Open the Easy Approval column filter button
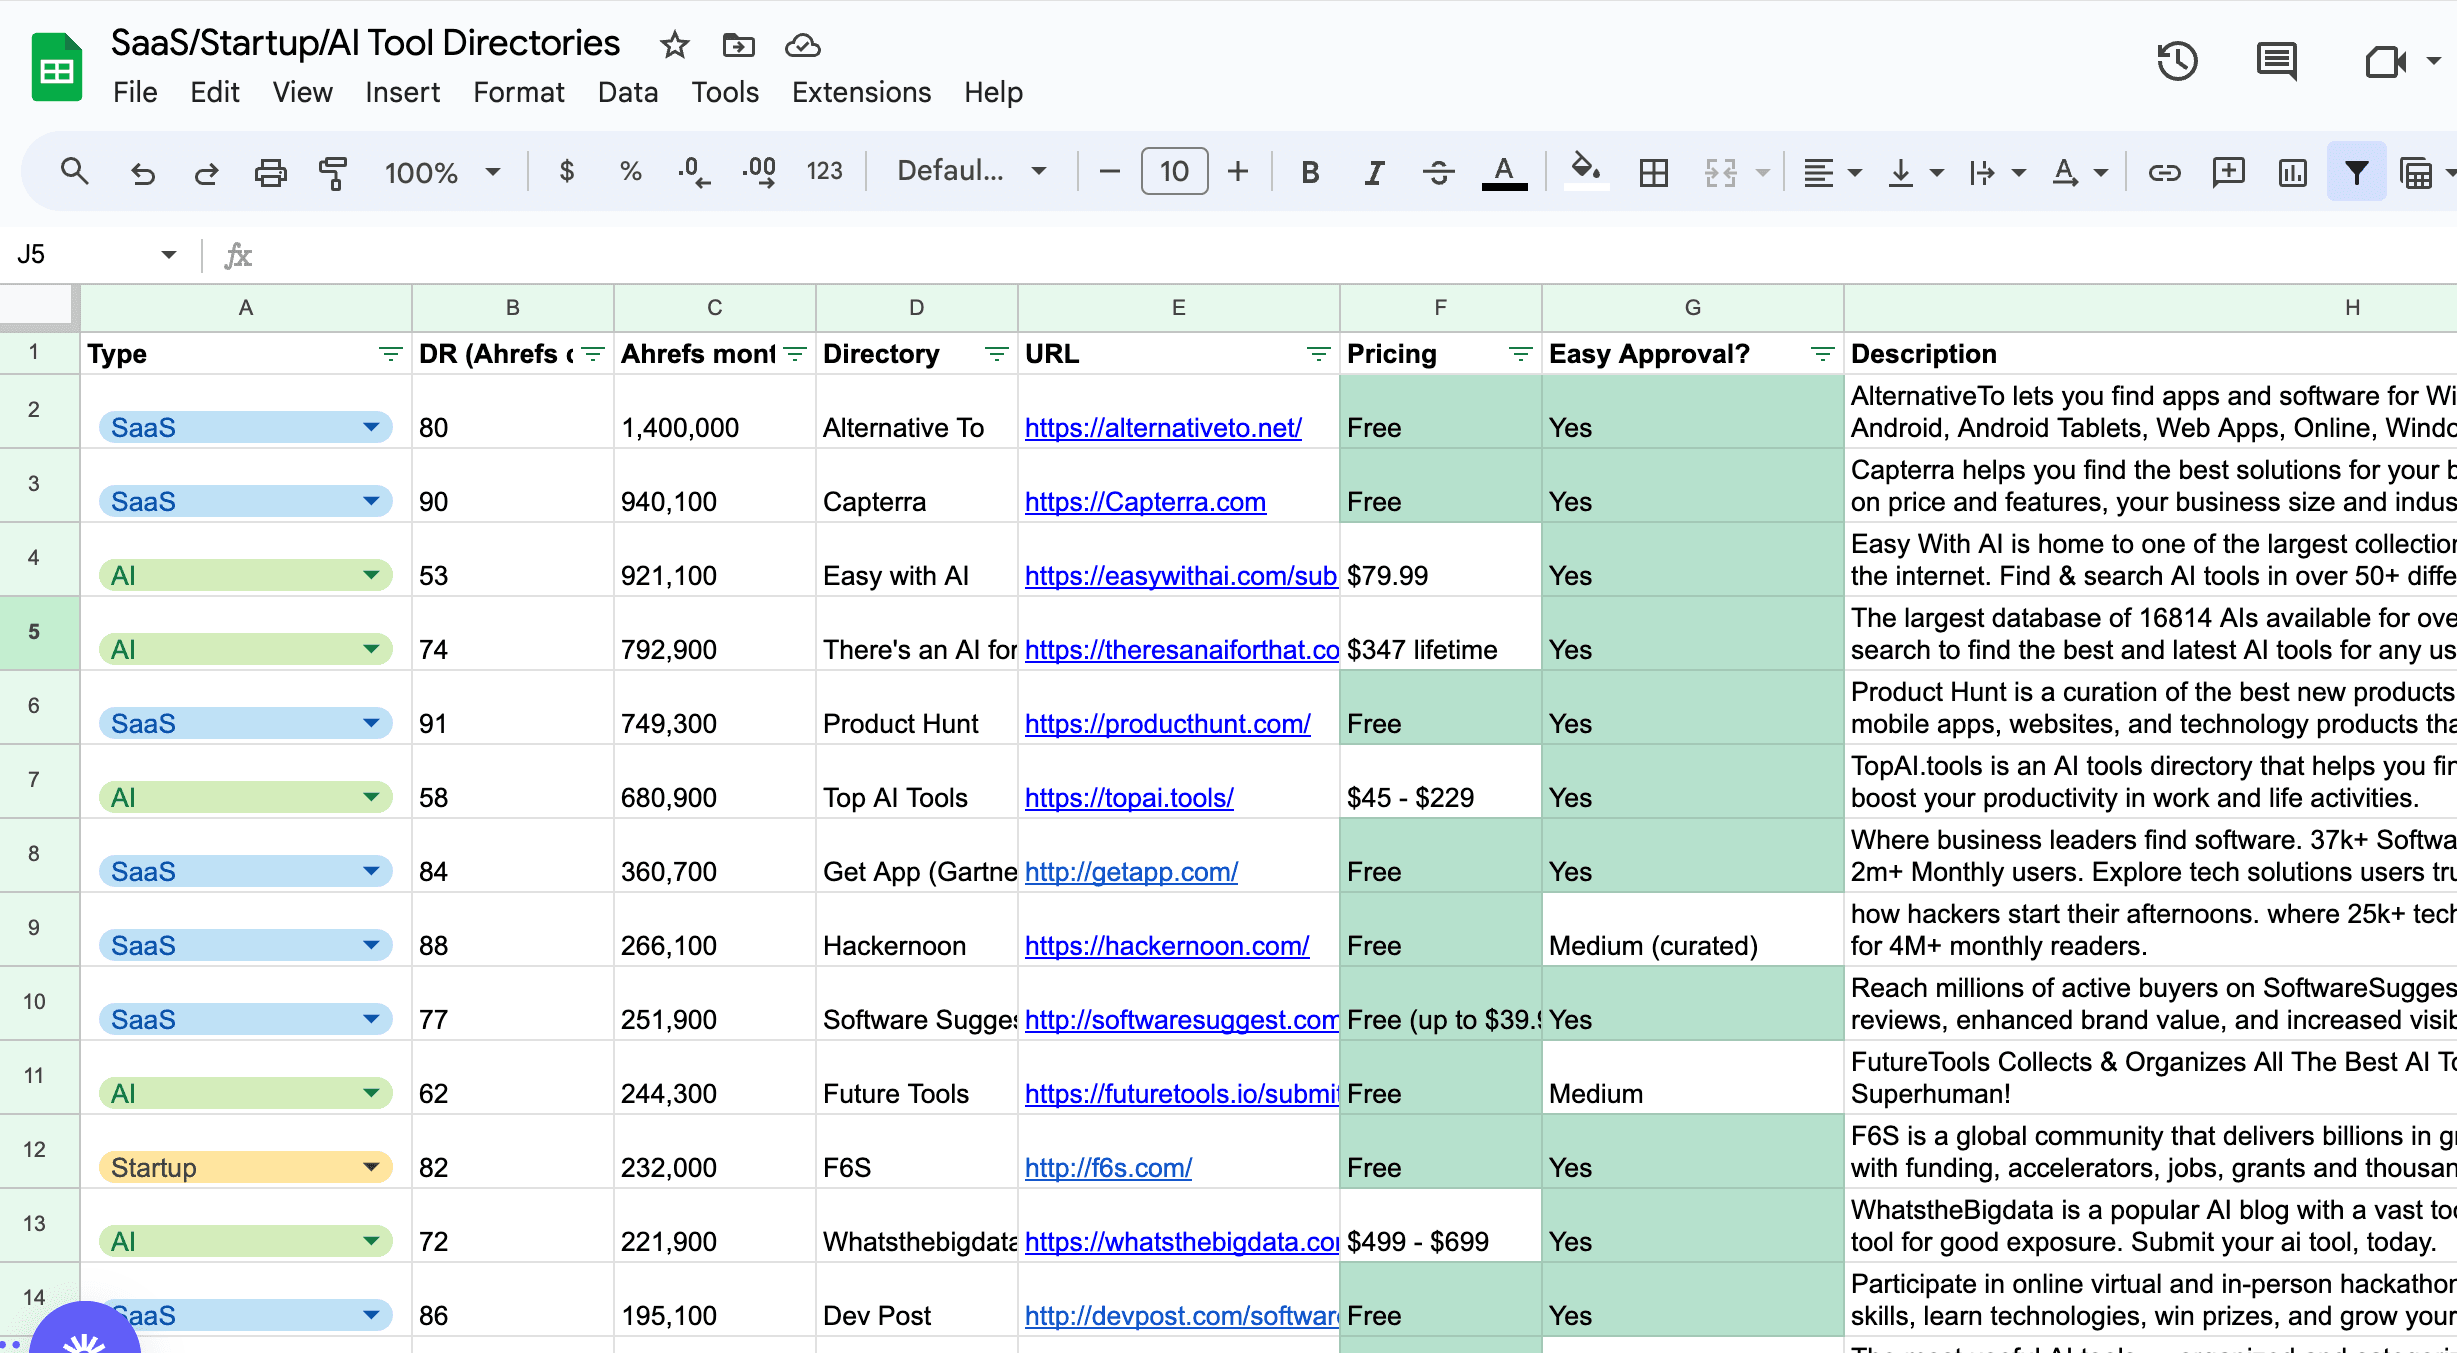This screenshot has width=2457, height=1353. pyautogui.click(x=1822, y=354)
